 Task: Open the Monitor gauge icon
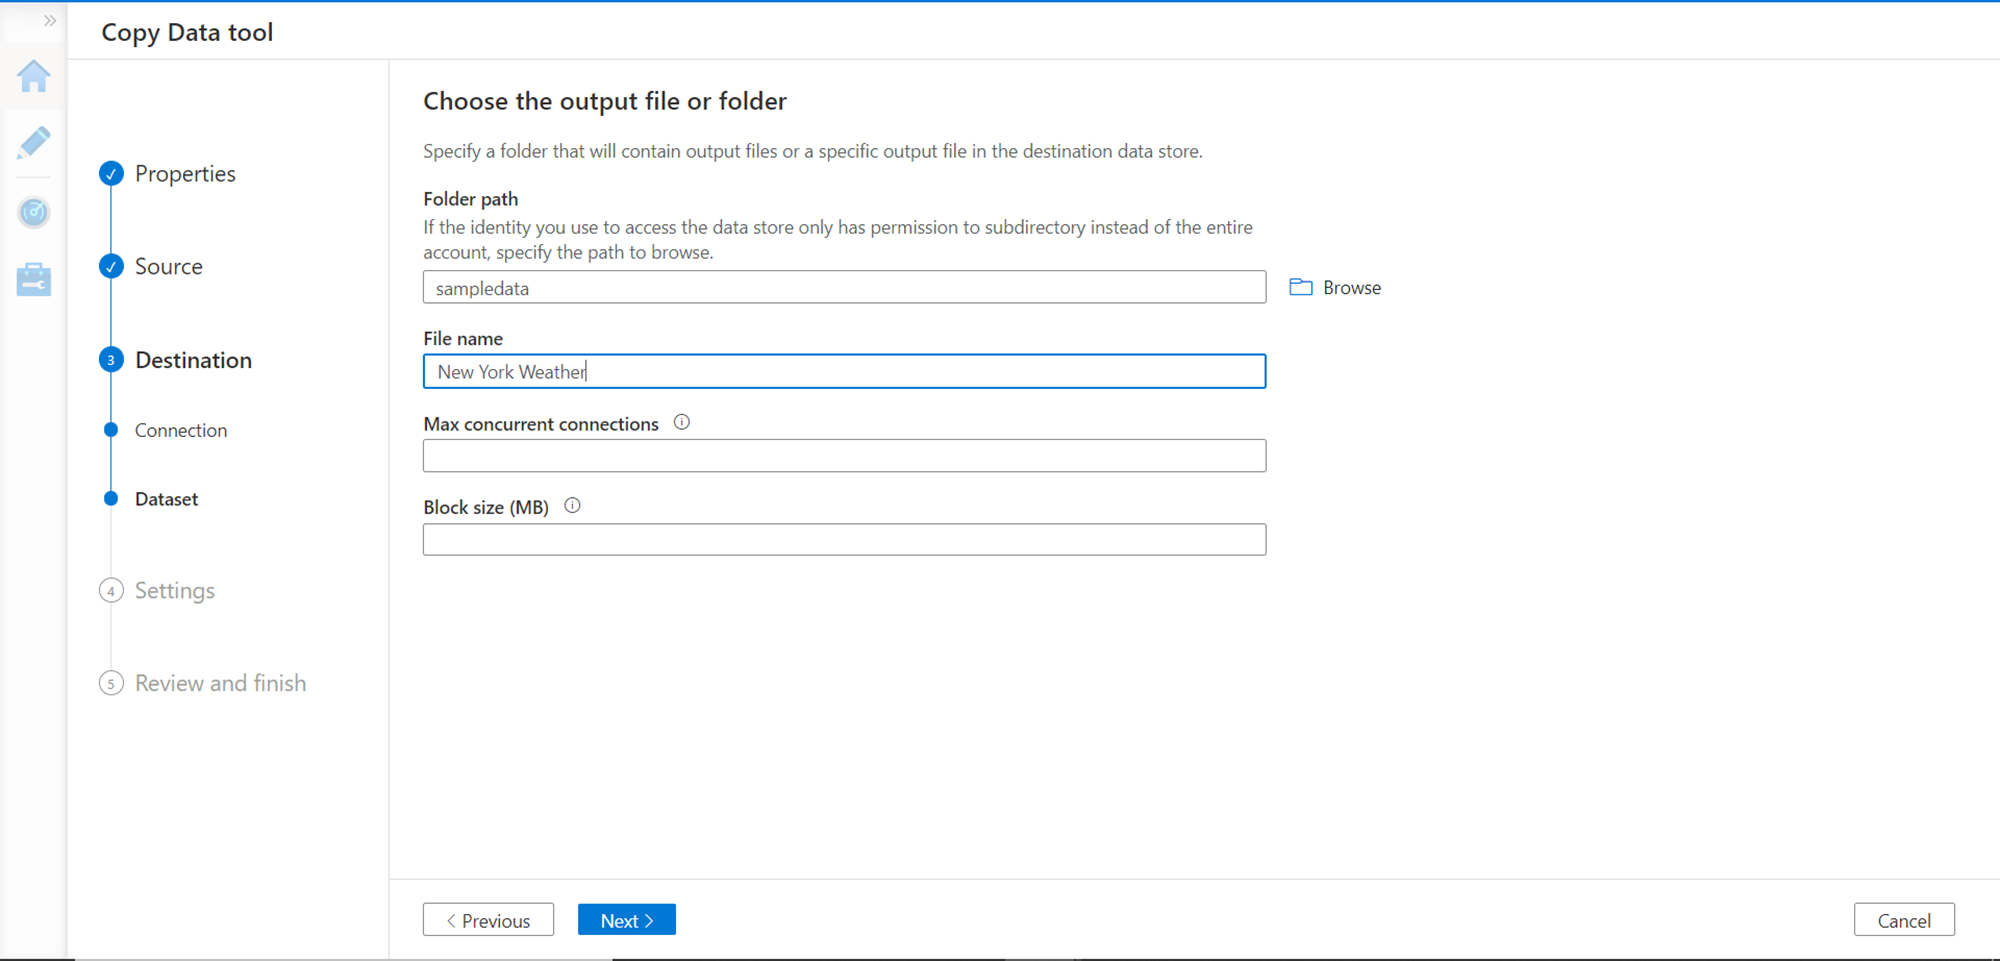pos(34,212)
